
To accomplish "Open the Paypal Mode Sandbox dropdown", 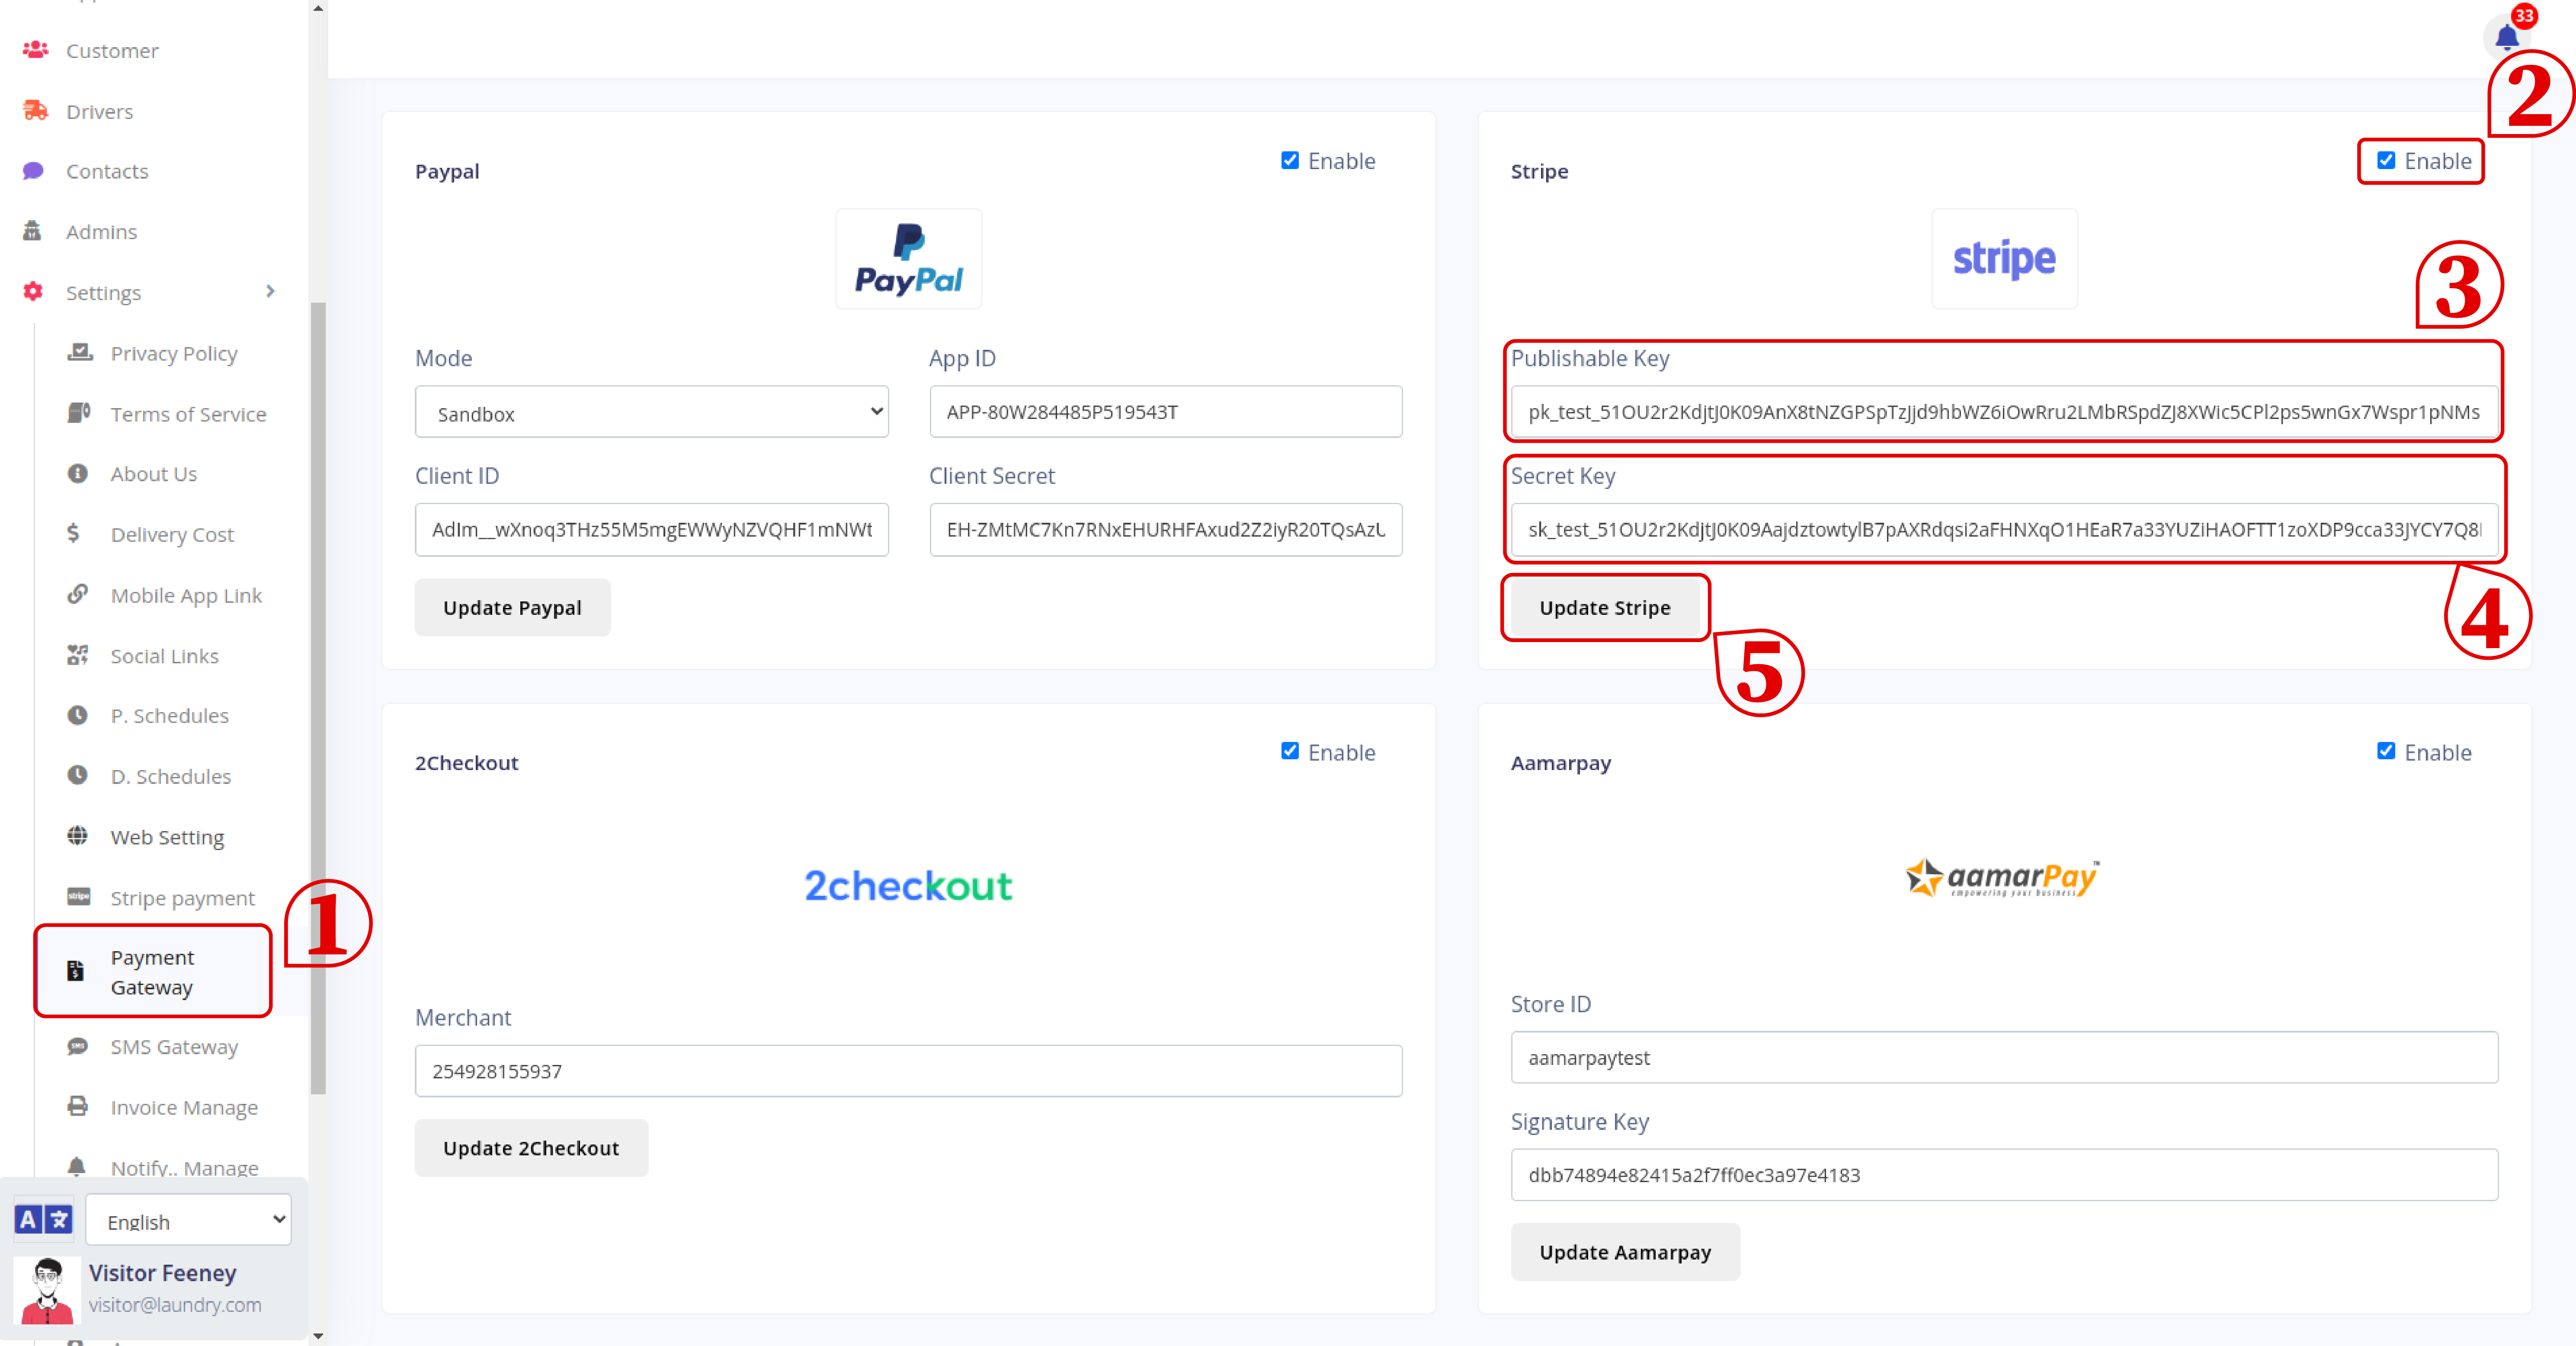I will point(651,412).
